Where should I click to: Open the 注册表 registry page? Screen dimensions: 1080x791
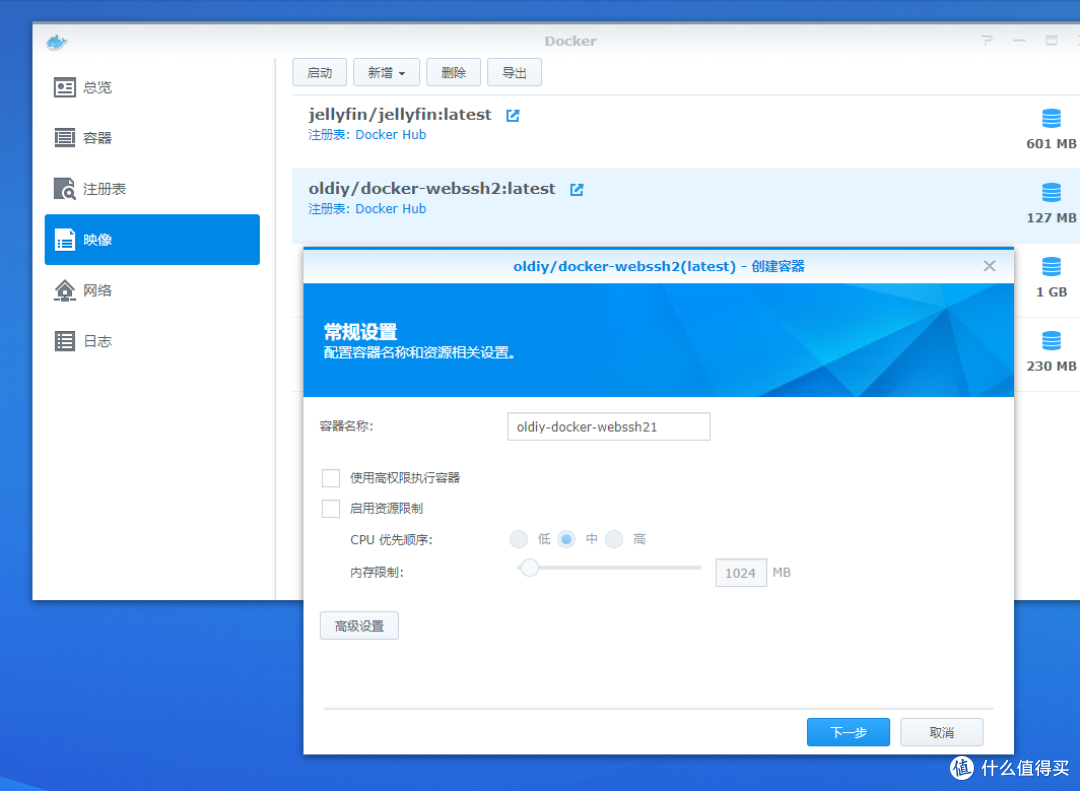(93, 189)
